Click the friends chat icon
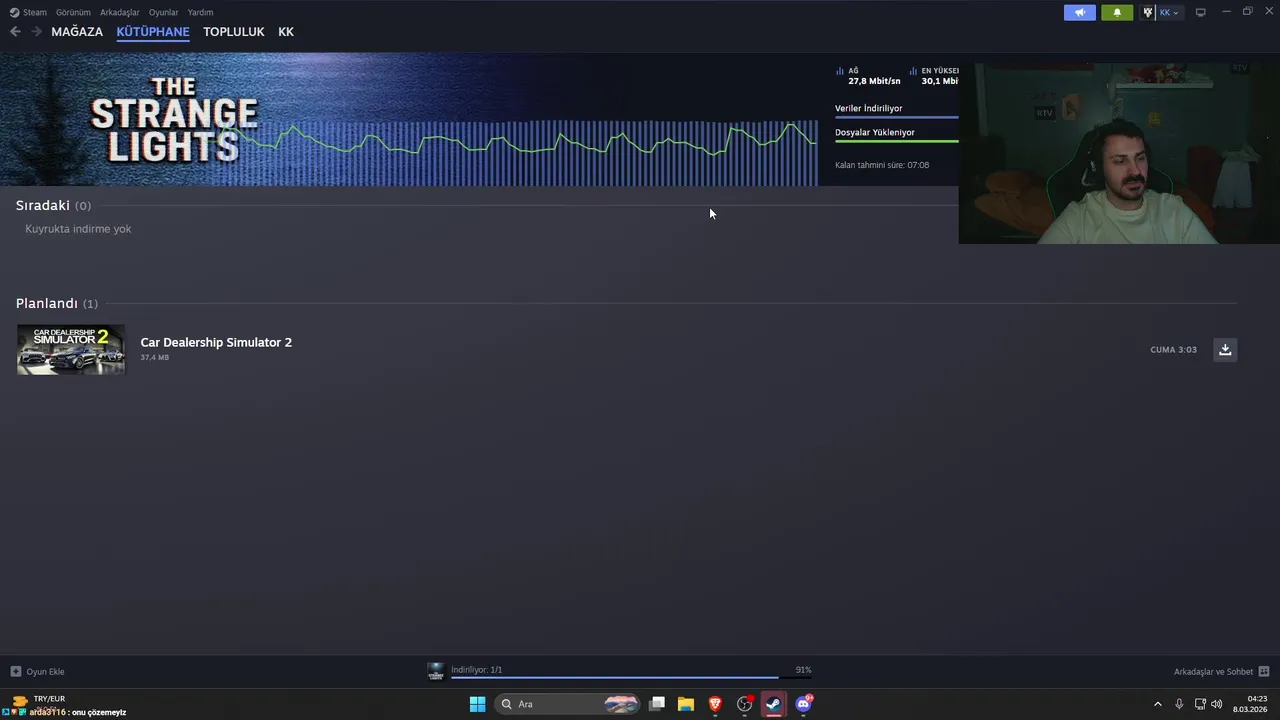The width and height of the screenshot is (1280, 720). (1264, 672)
